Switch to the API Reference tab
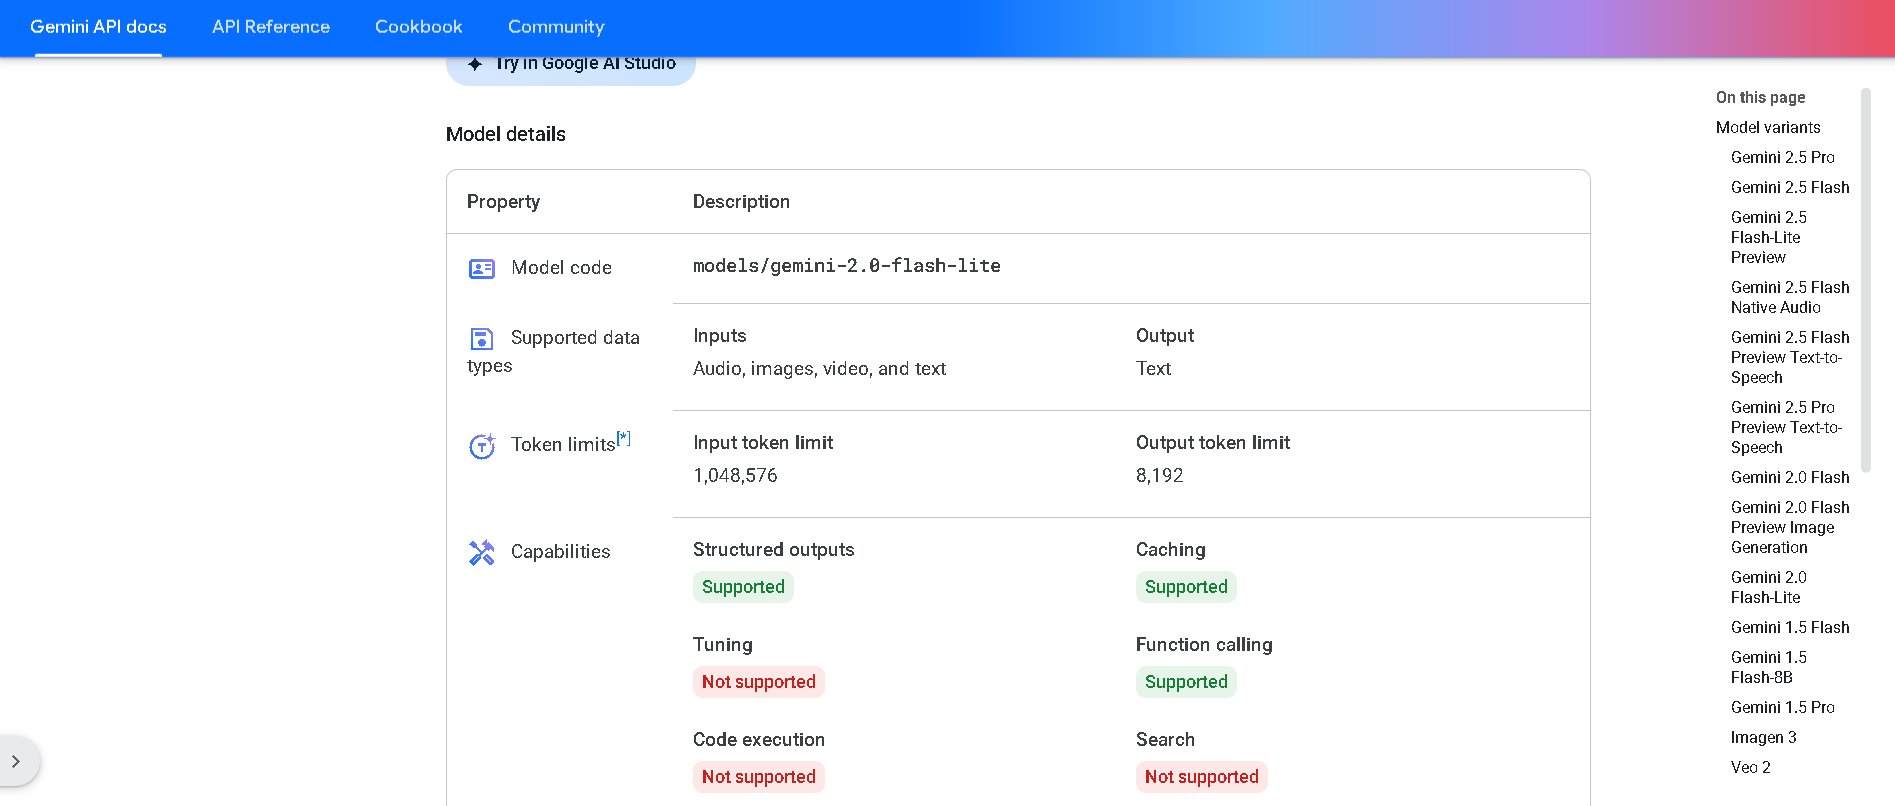 tap(271, 27)
